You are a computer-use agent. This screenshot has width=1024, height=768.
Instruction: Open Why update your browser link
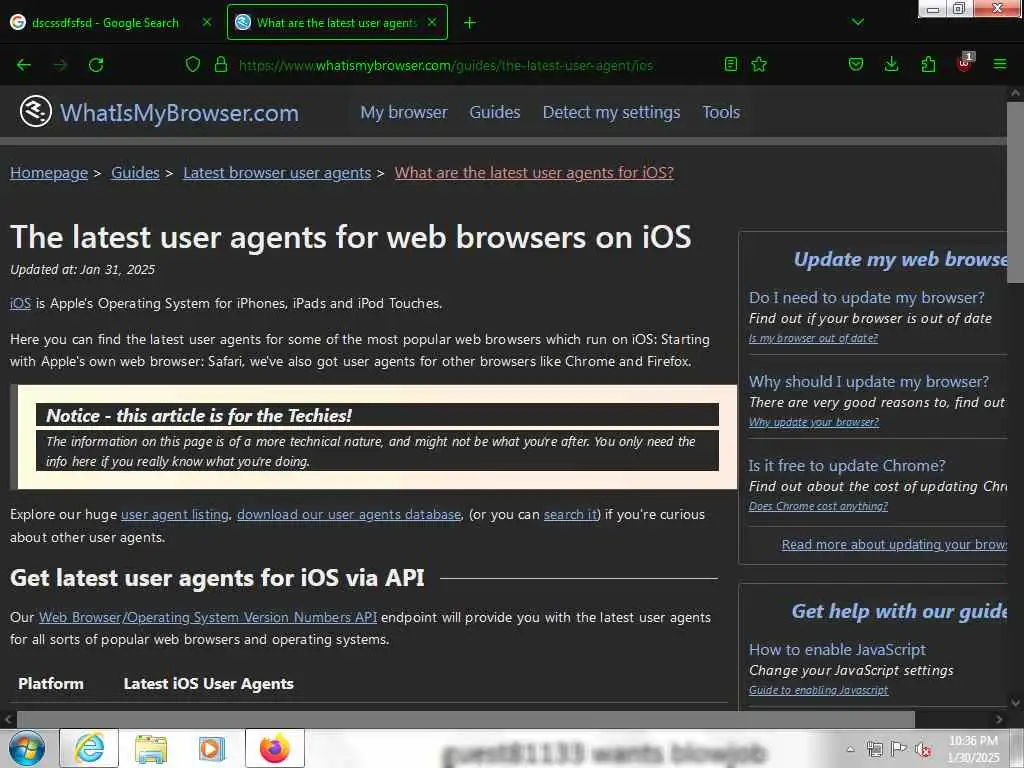point(814,422)
